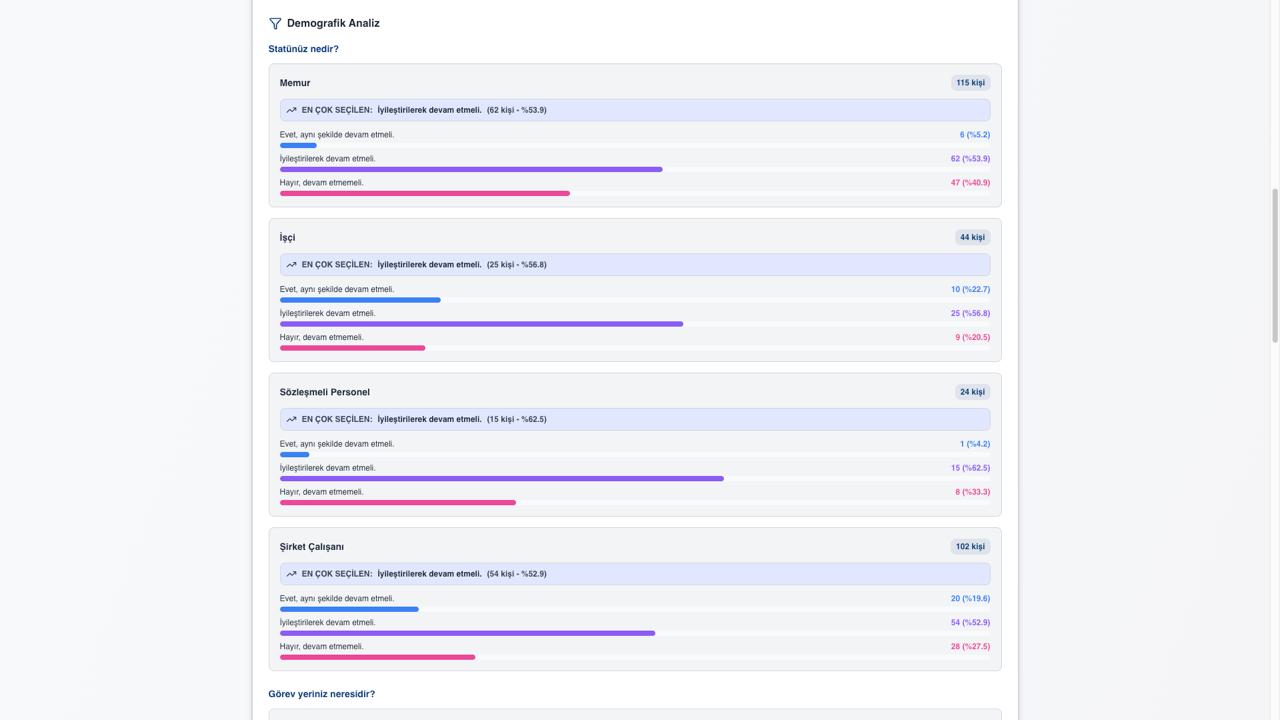This screenshot has height=720, width=1280.
Task: Click the funnel icon beside Demografik Analiz
Action: (275, 23)
